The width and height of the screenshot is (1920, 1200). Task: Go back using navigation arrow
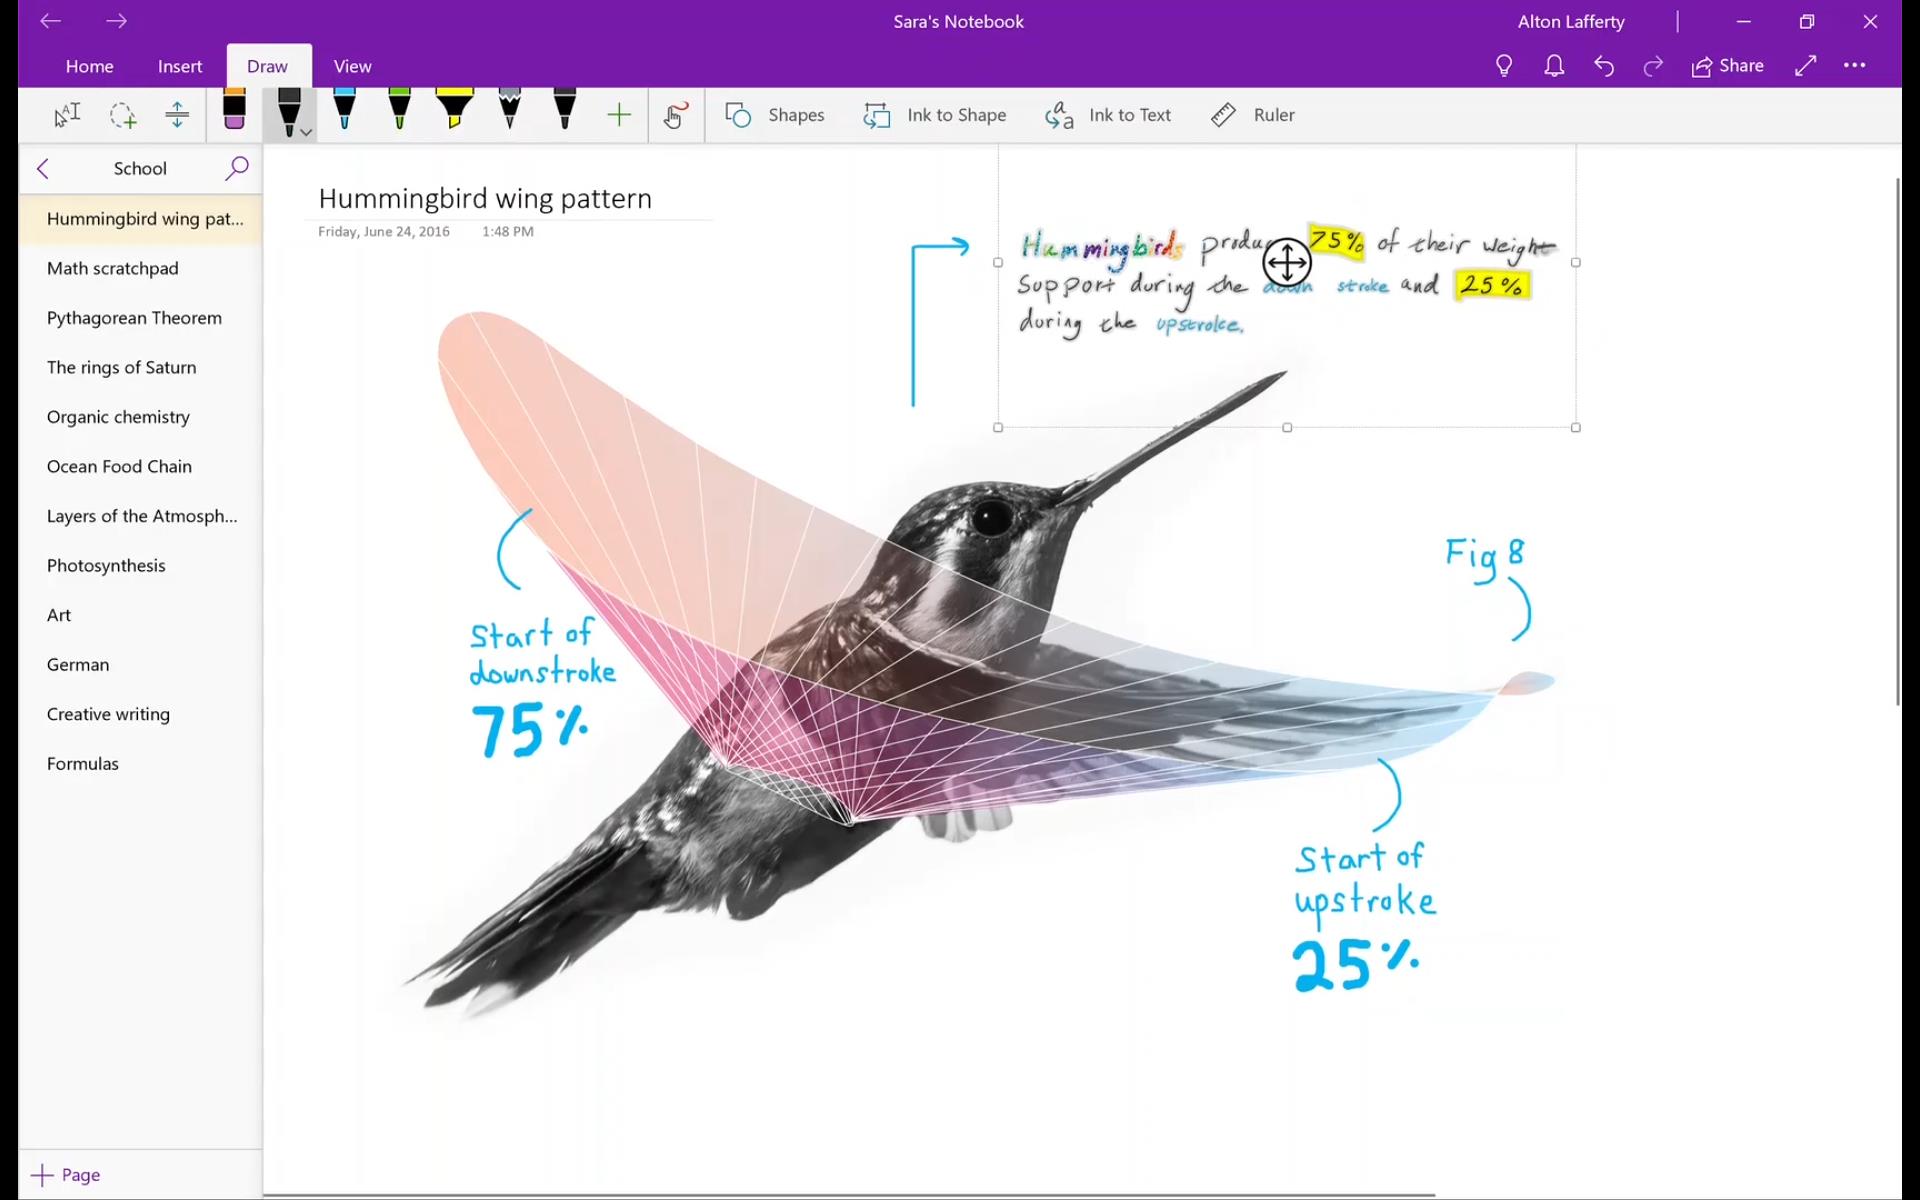tap(50, 21)
